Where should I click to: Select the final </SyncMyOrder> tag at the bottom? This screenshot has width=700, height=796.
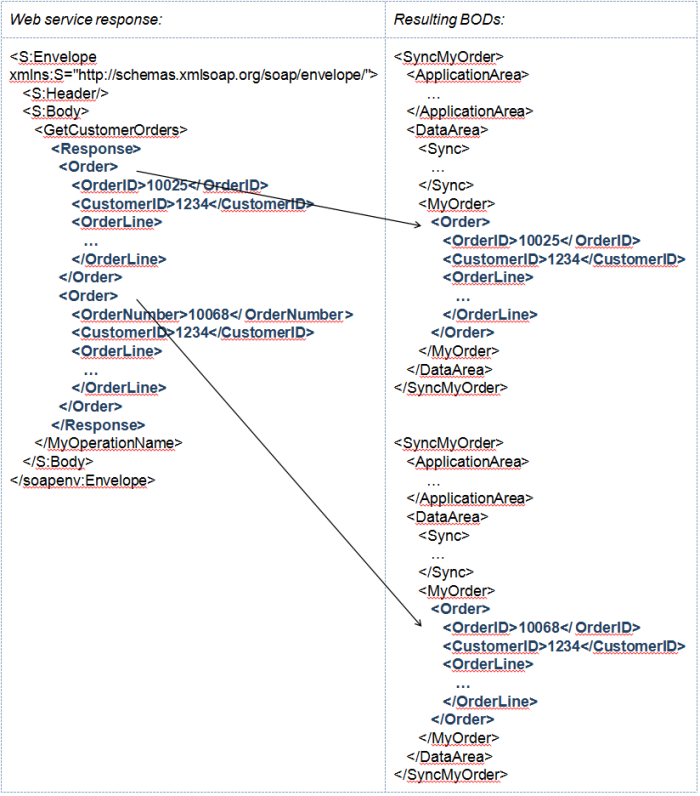(451, 774)
